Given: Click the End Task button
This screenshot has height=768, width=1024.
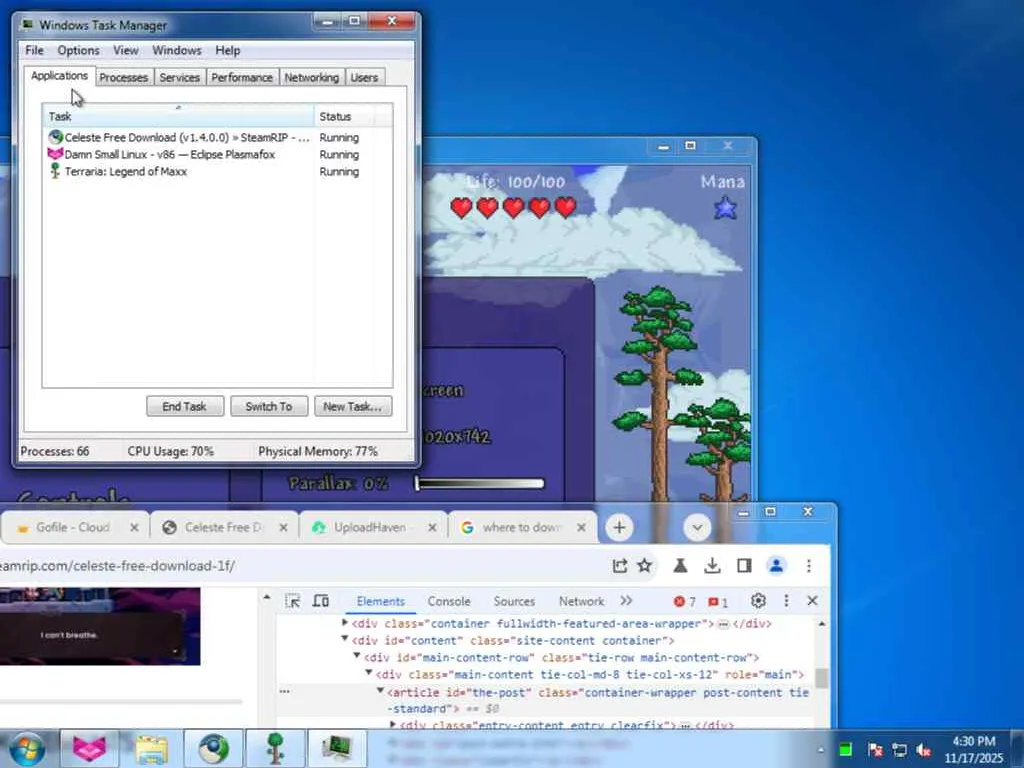Looking at the screenshot, I should (x=185, y=406).
